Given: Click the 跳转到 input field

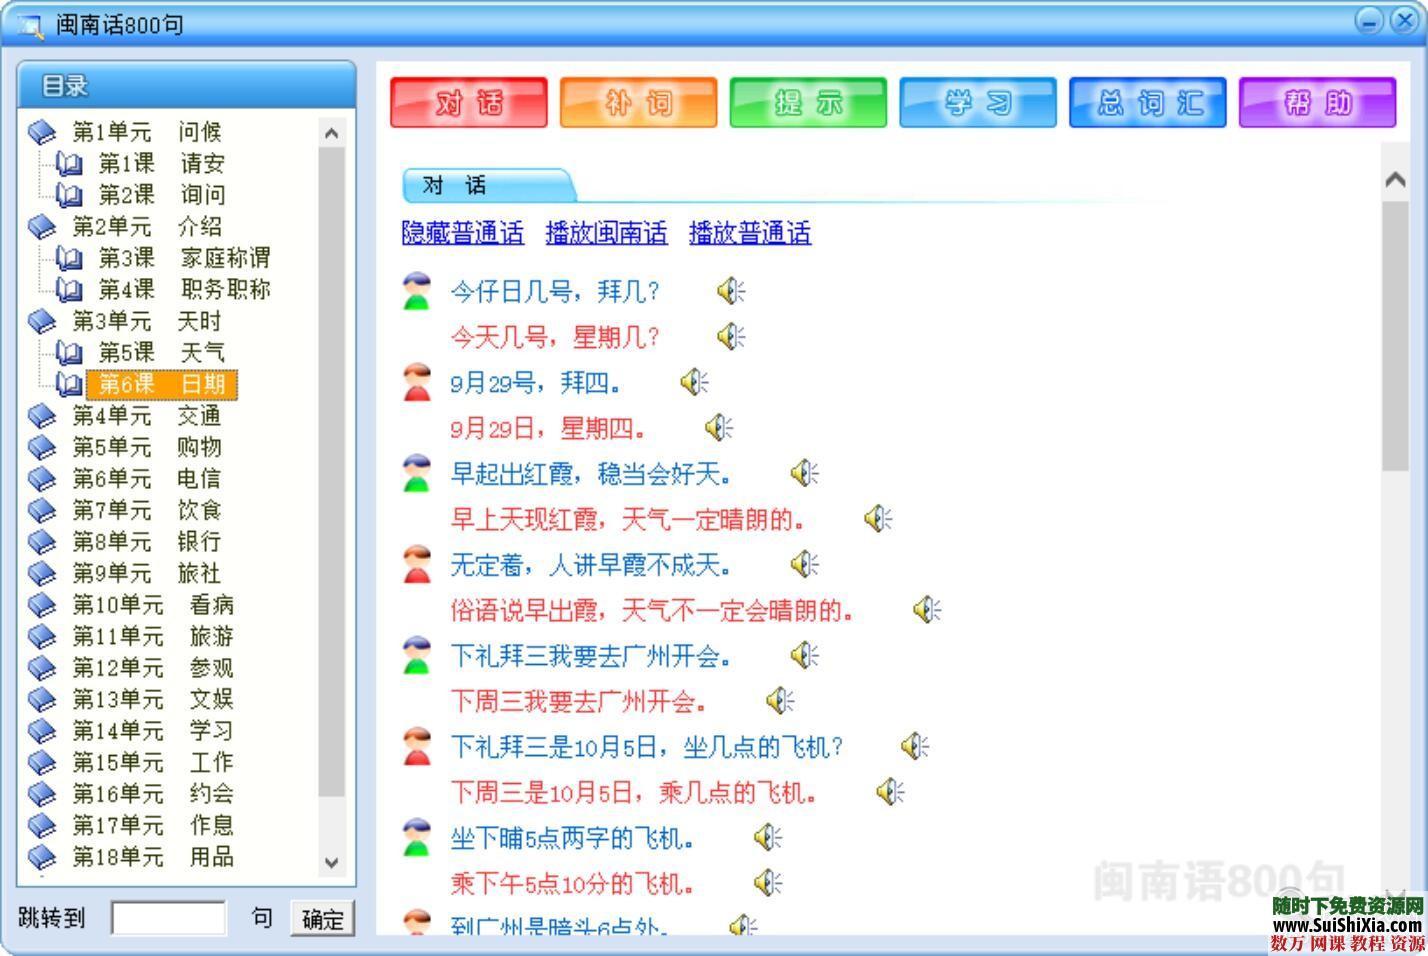Looking at the screenshot, I should point(168,917).
